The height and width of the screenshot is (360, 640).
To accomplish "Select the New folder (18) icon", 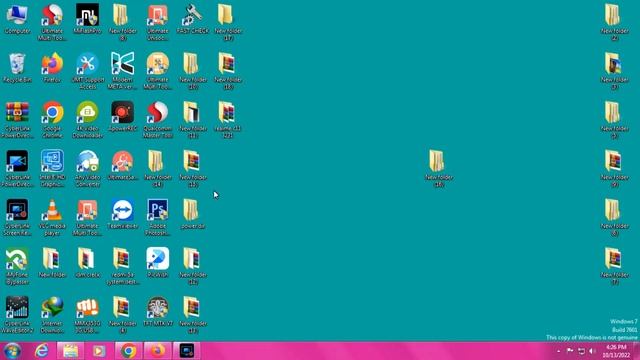I will coord(228,71).
